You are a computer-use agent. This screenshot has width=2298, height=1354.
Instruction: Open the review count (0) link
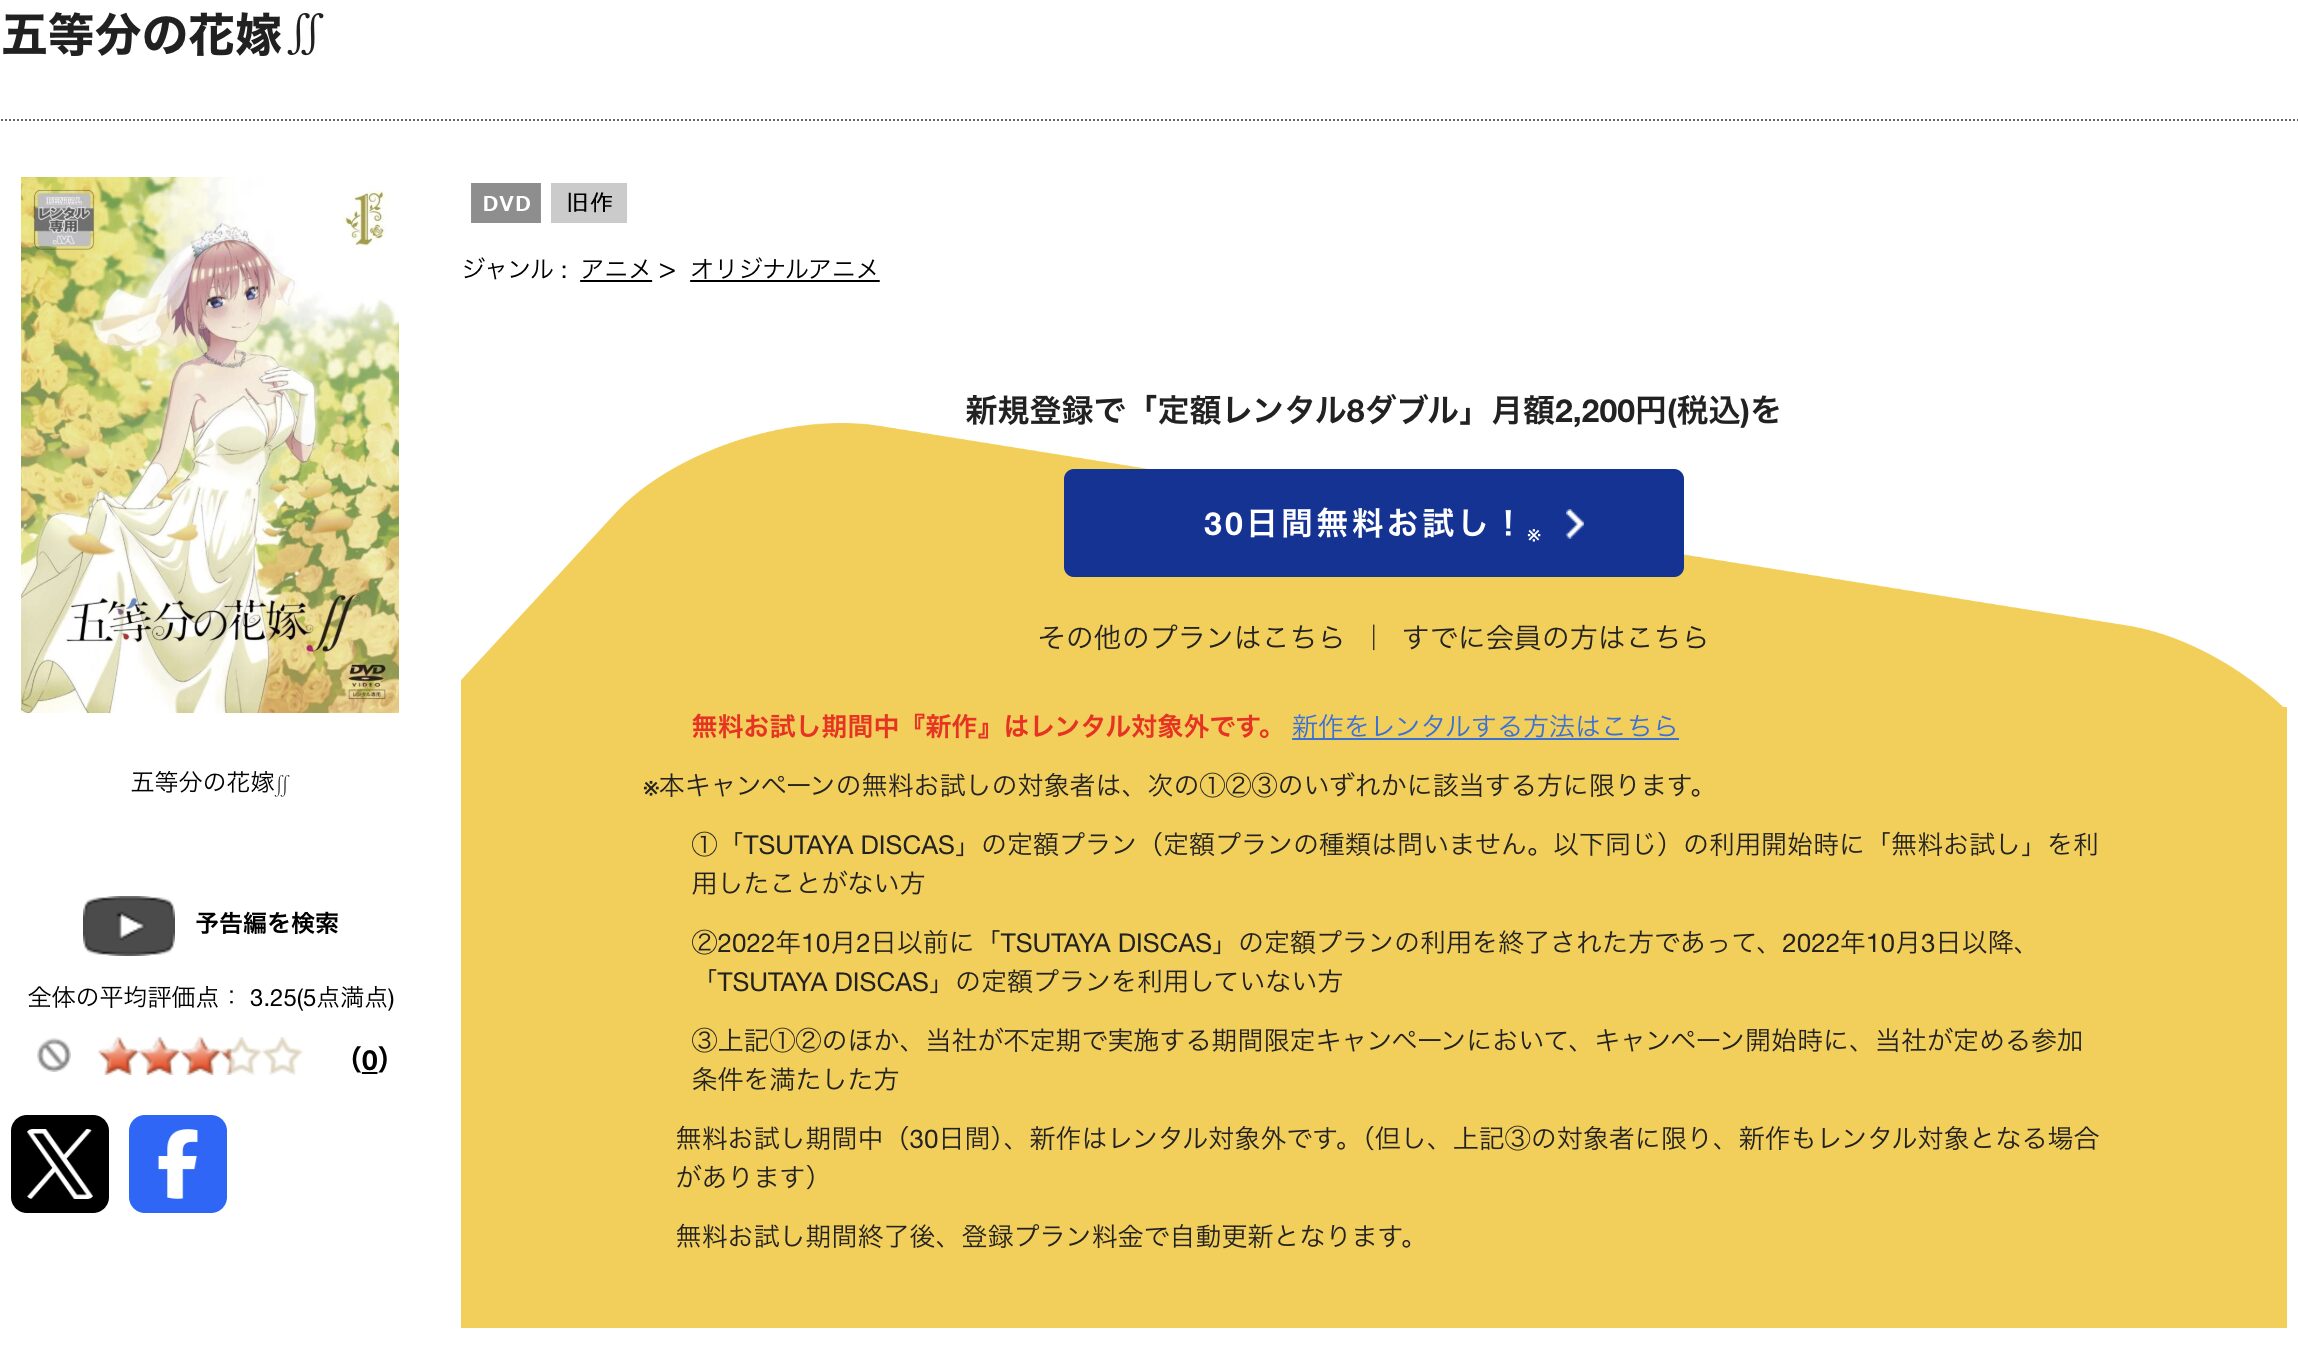(x=369, y=1059)
